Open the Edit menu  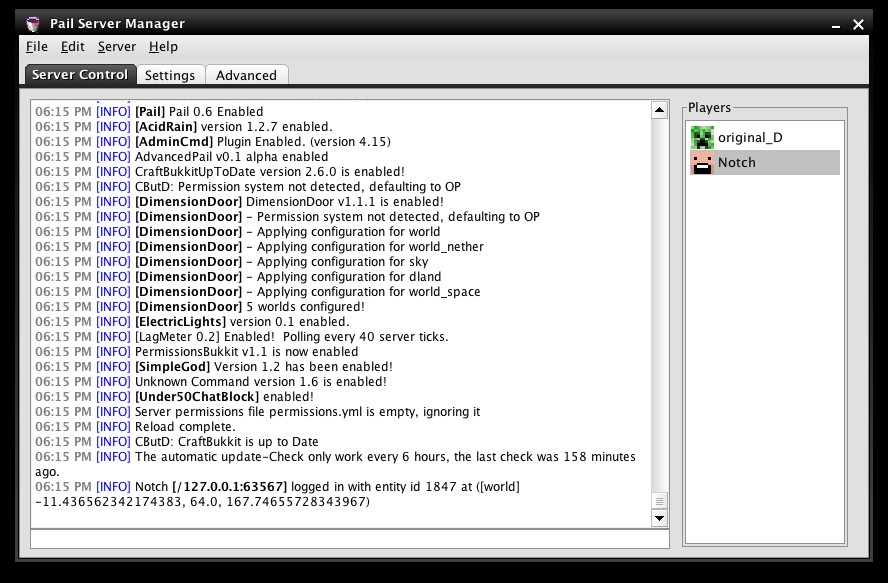[x=72, y=46]
